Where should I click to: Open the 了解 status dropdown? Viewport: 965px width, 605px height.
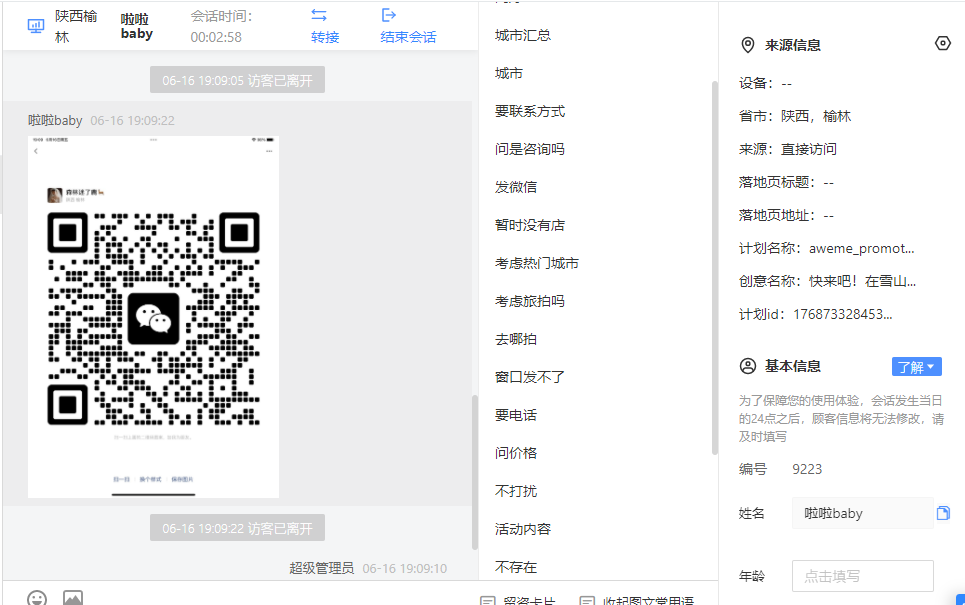coord(916,367)
